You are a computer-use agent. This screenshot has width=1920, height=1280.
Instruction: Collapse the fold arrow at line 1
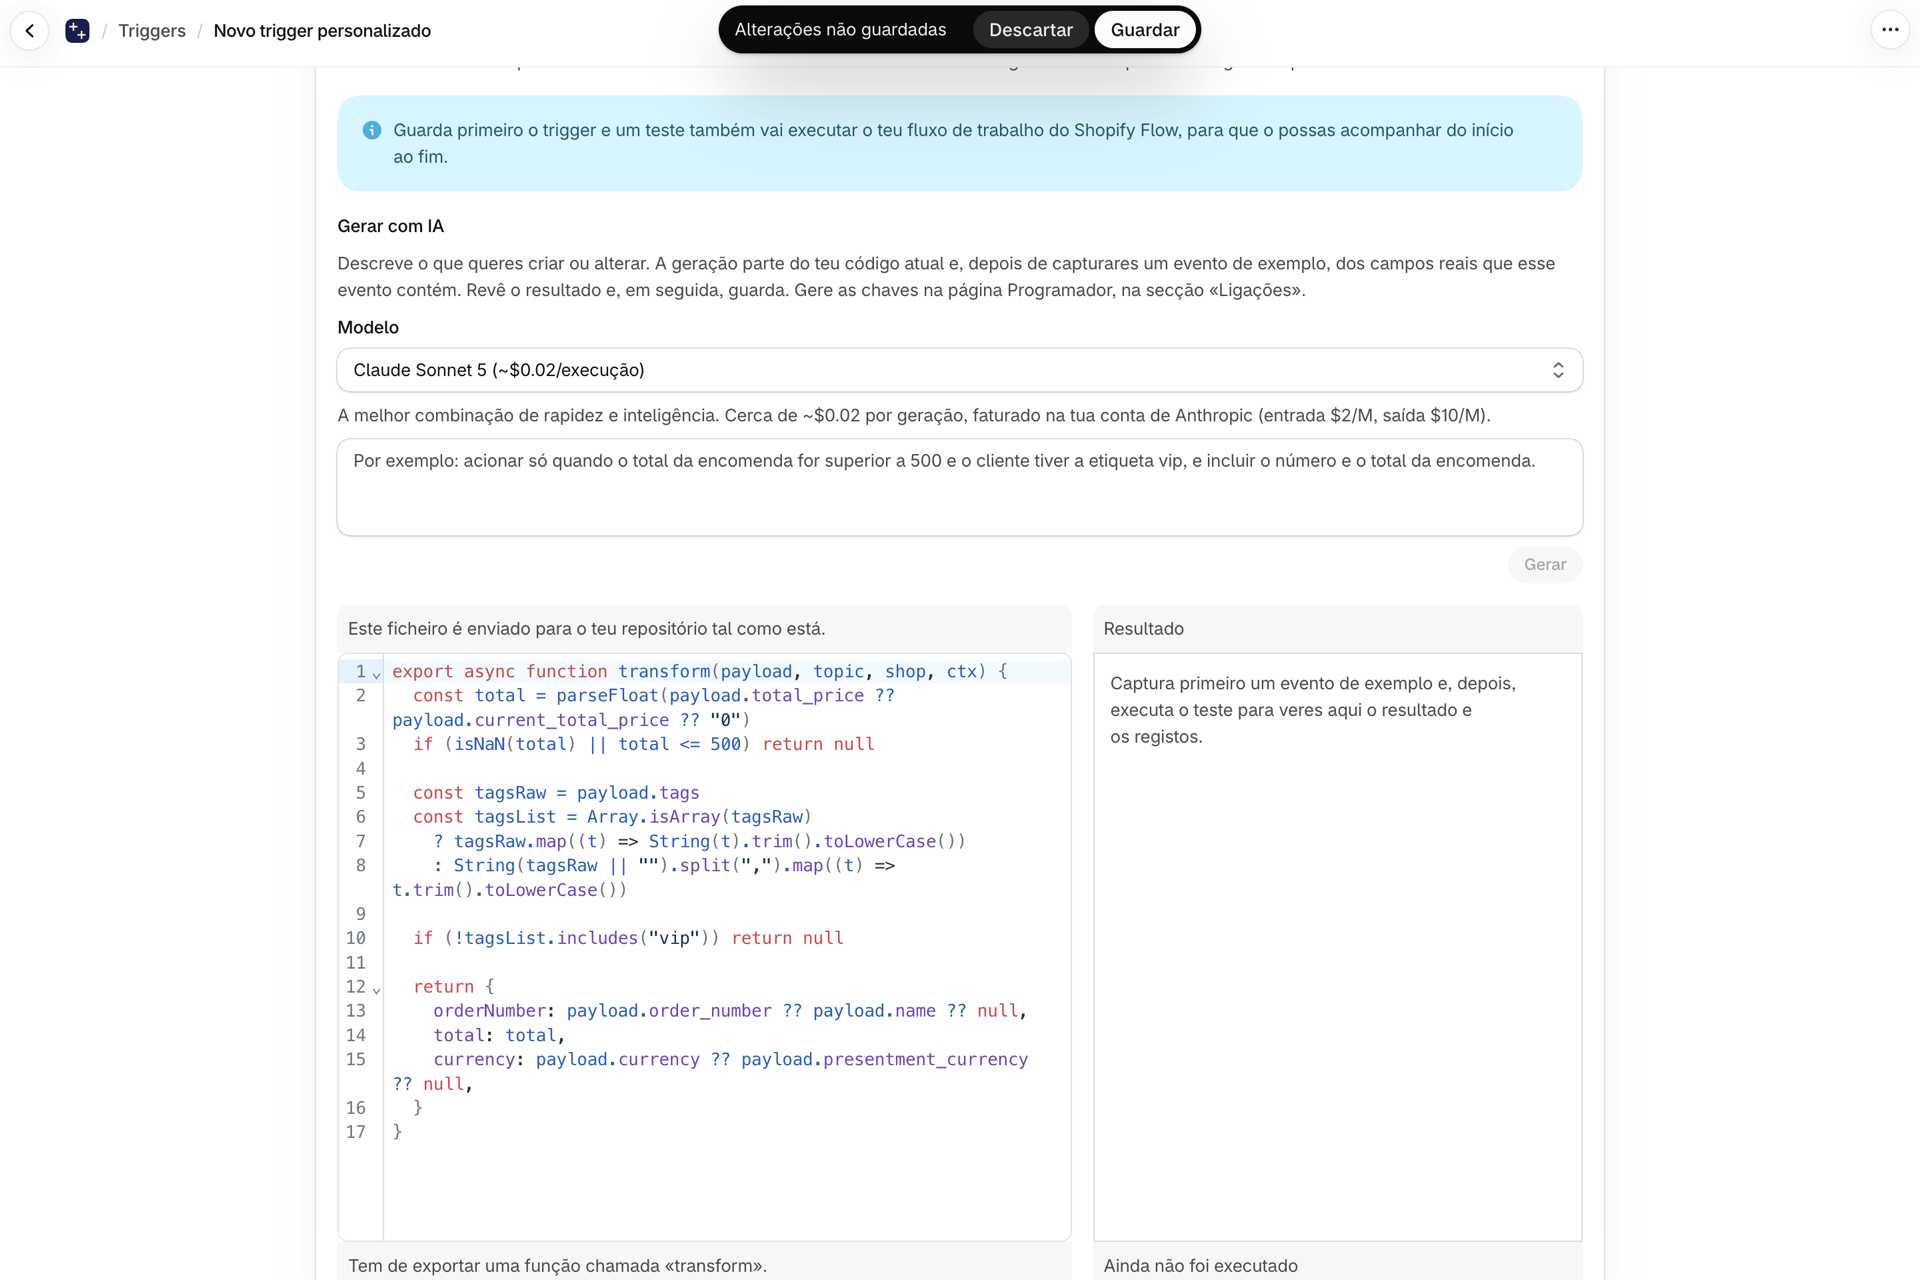coord(377,675)
